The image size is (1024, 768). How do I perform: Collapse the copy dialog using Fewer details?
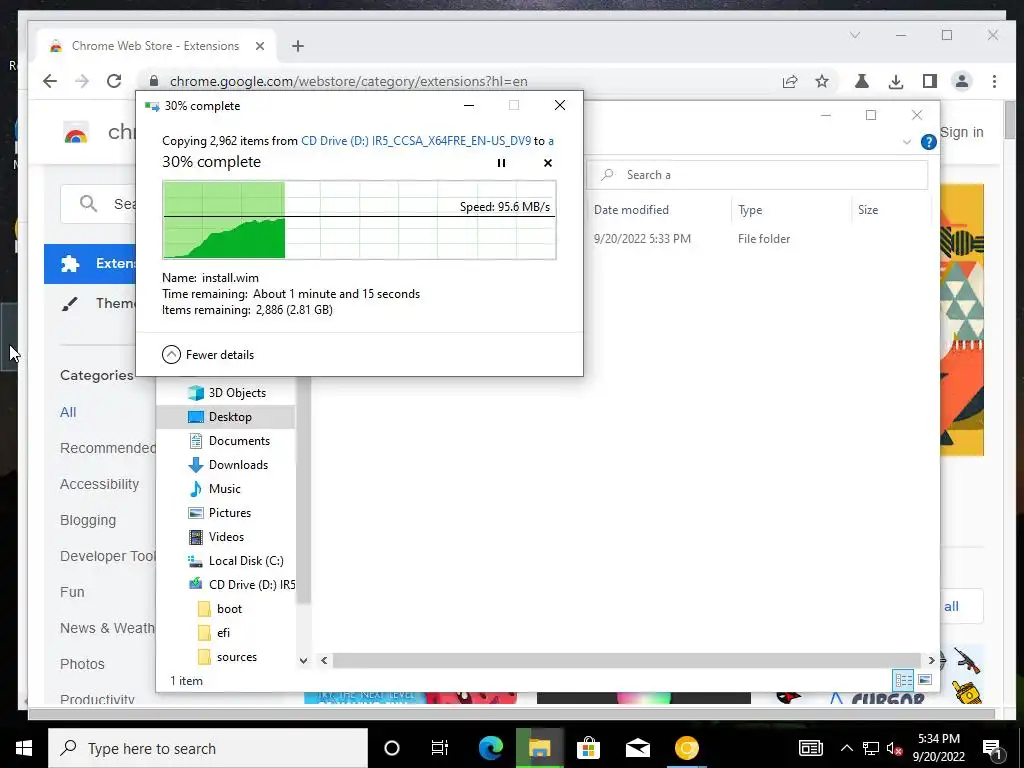click(208, 355)
